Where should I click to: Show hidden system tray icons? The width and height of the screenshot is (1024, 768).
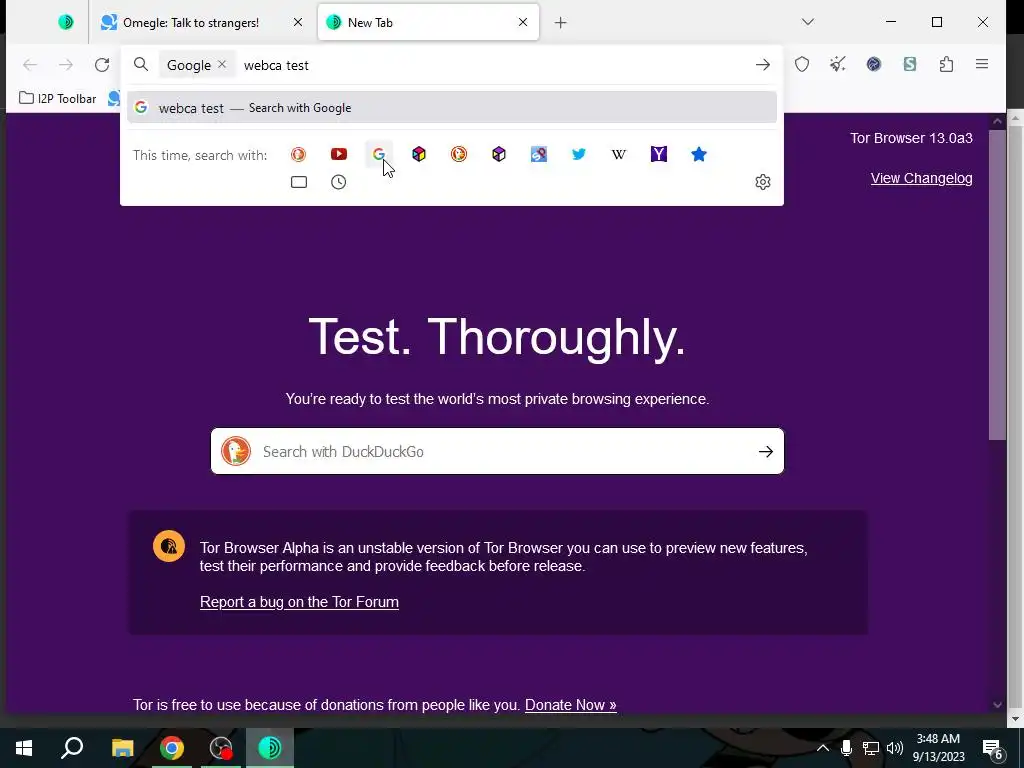coord(823,748)
